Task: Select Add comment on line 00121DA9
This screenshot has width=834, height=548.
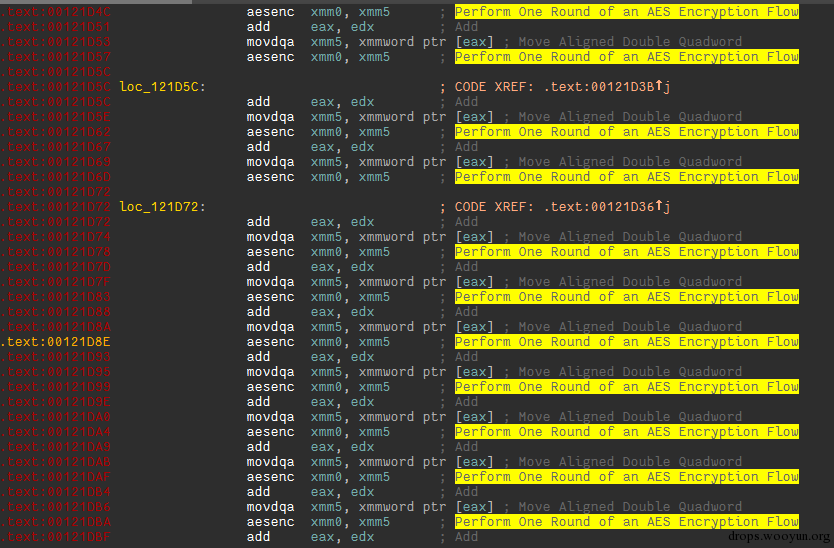Action: click(466, 447)
